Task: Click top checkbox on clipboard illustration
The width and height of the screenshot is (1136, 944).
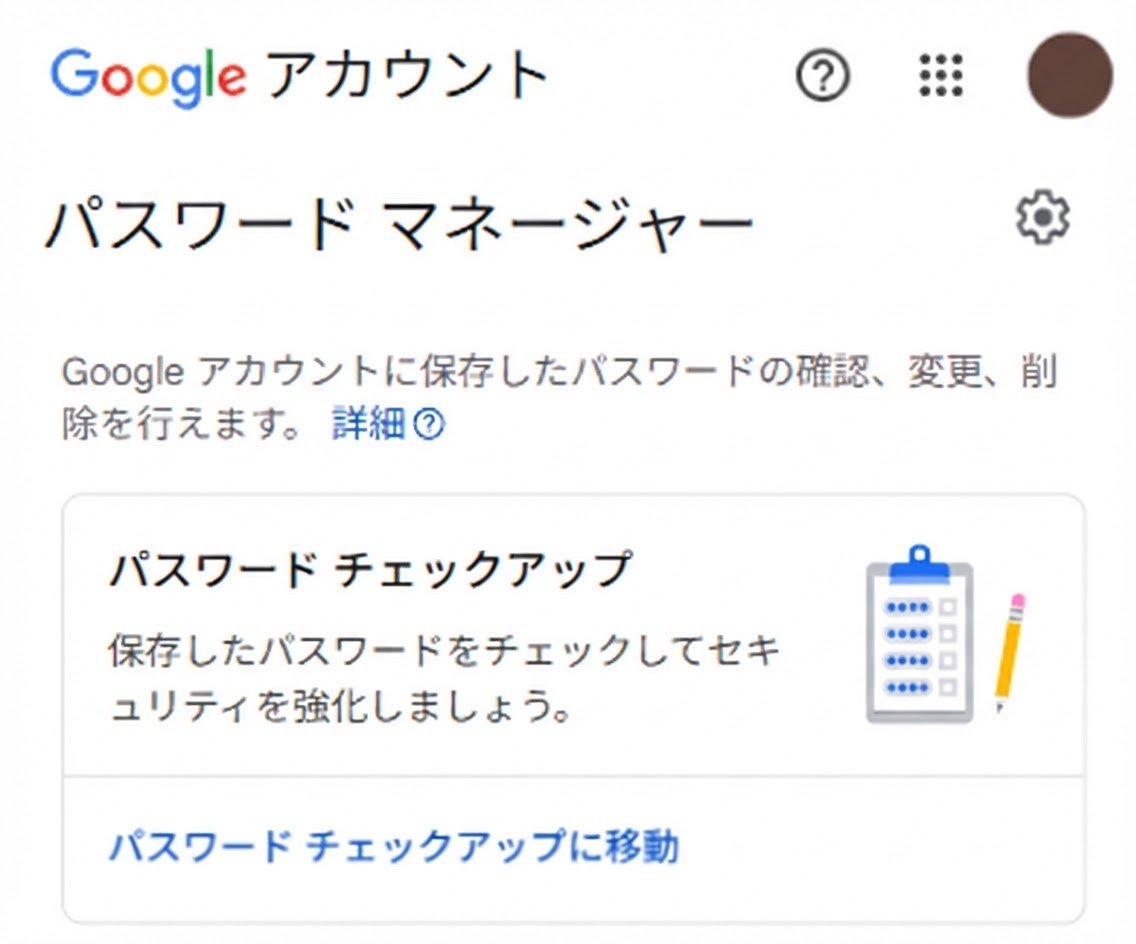Action: pyautogui.click(x=948, y=606)
